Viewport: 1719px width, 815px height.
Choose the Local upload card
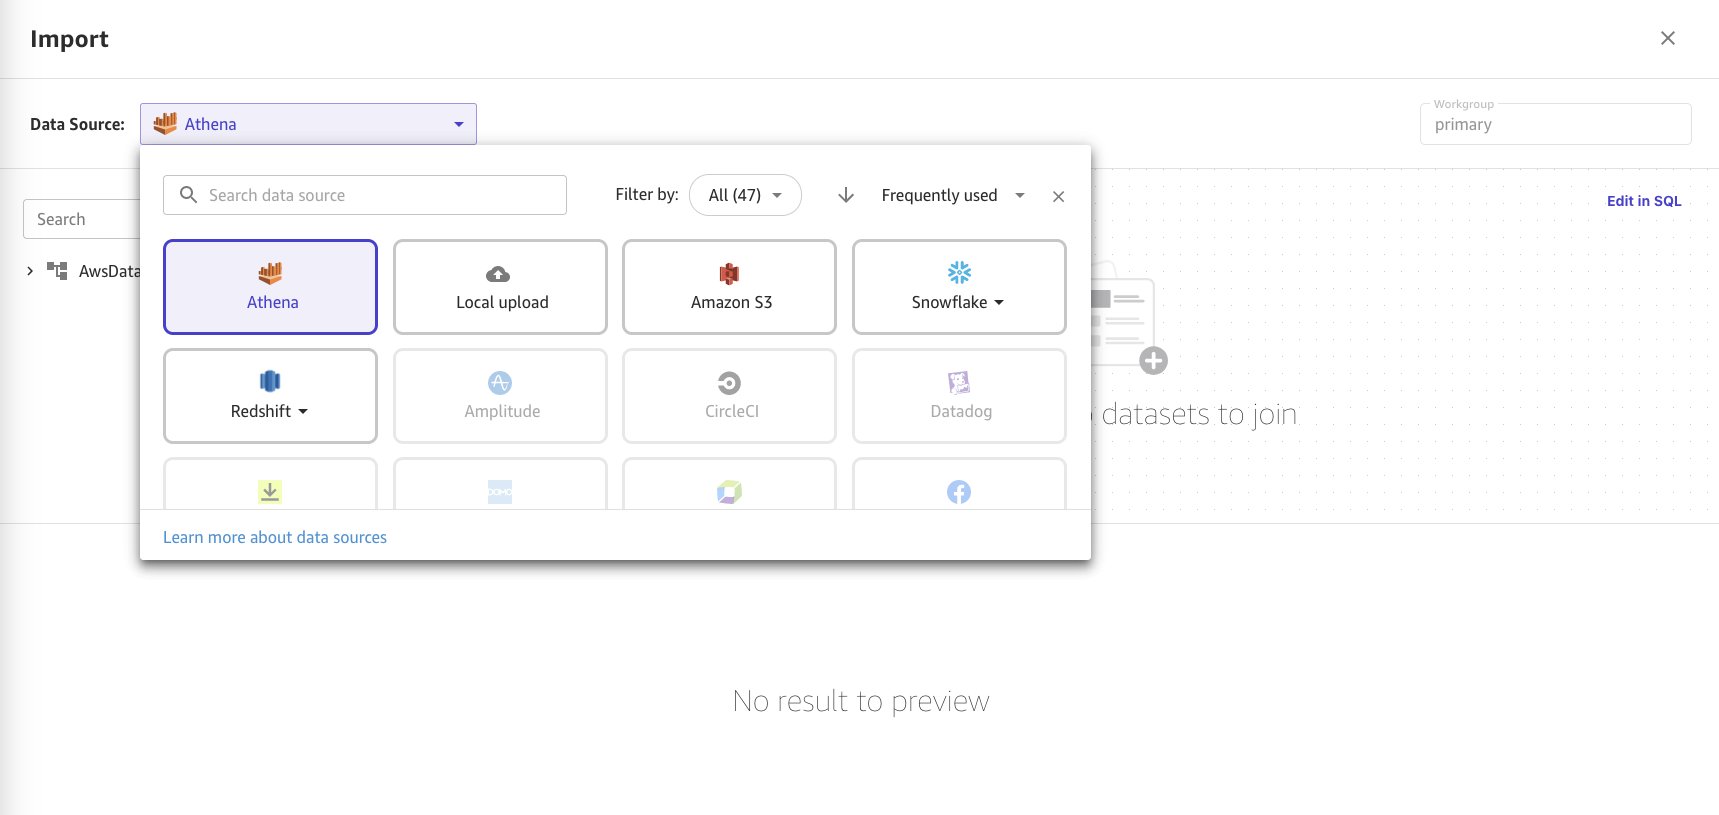500,287
